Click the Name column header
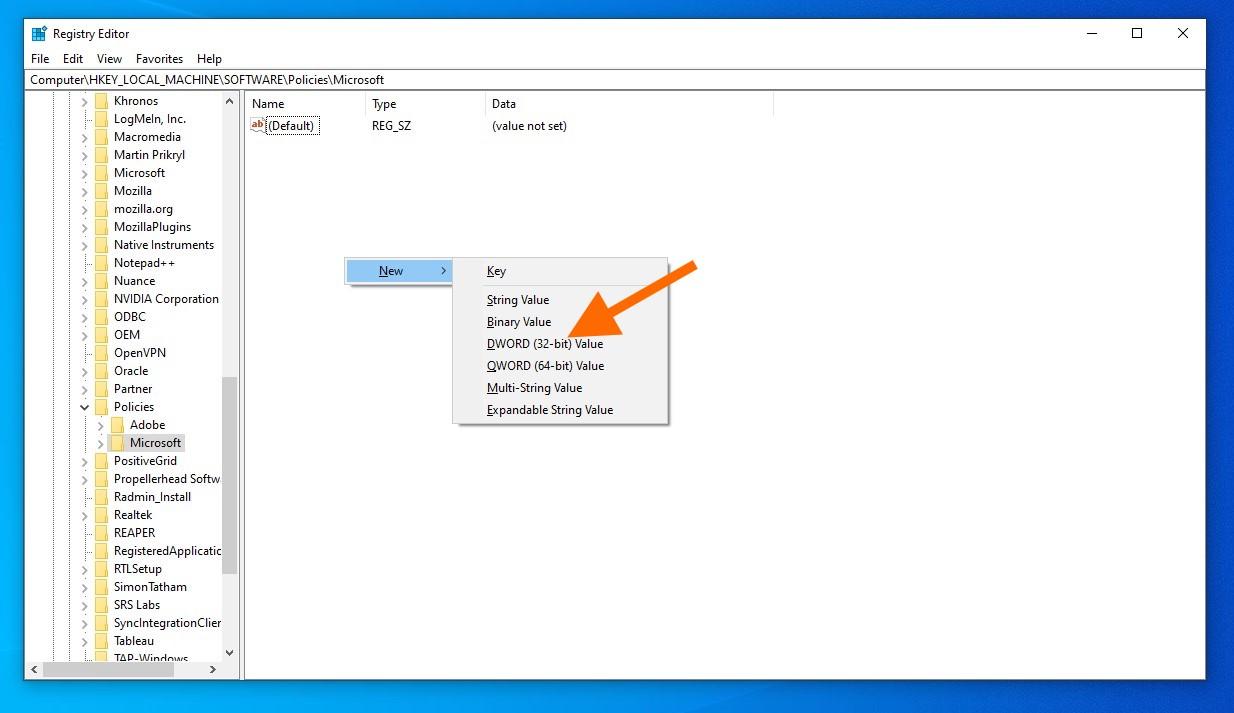Viewport: 1234px width, 713px height. [305, 104]
